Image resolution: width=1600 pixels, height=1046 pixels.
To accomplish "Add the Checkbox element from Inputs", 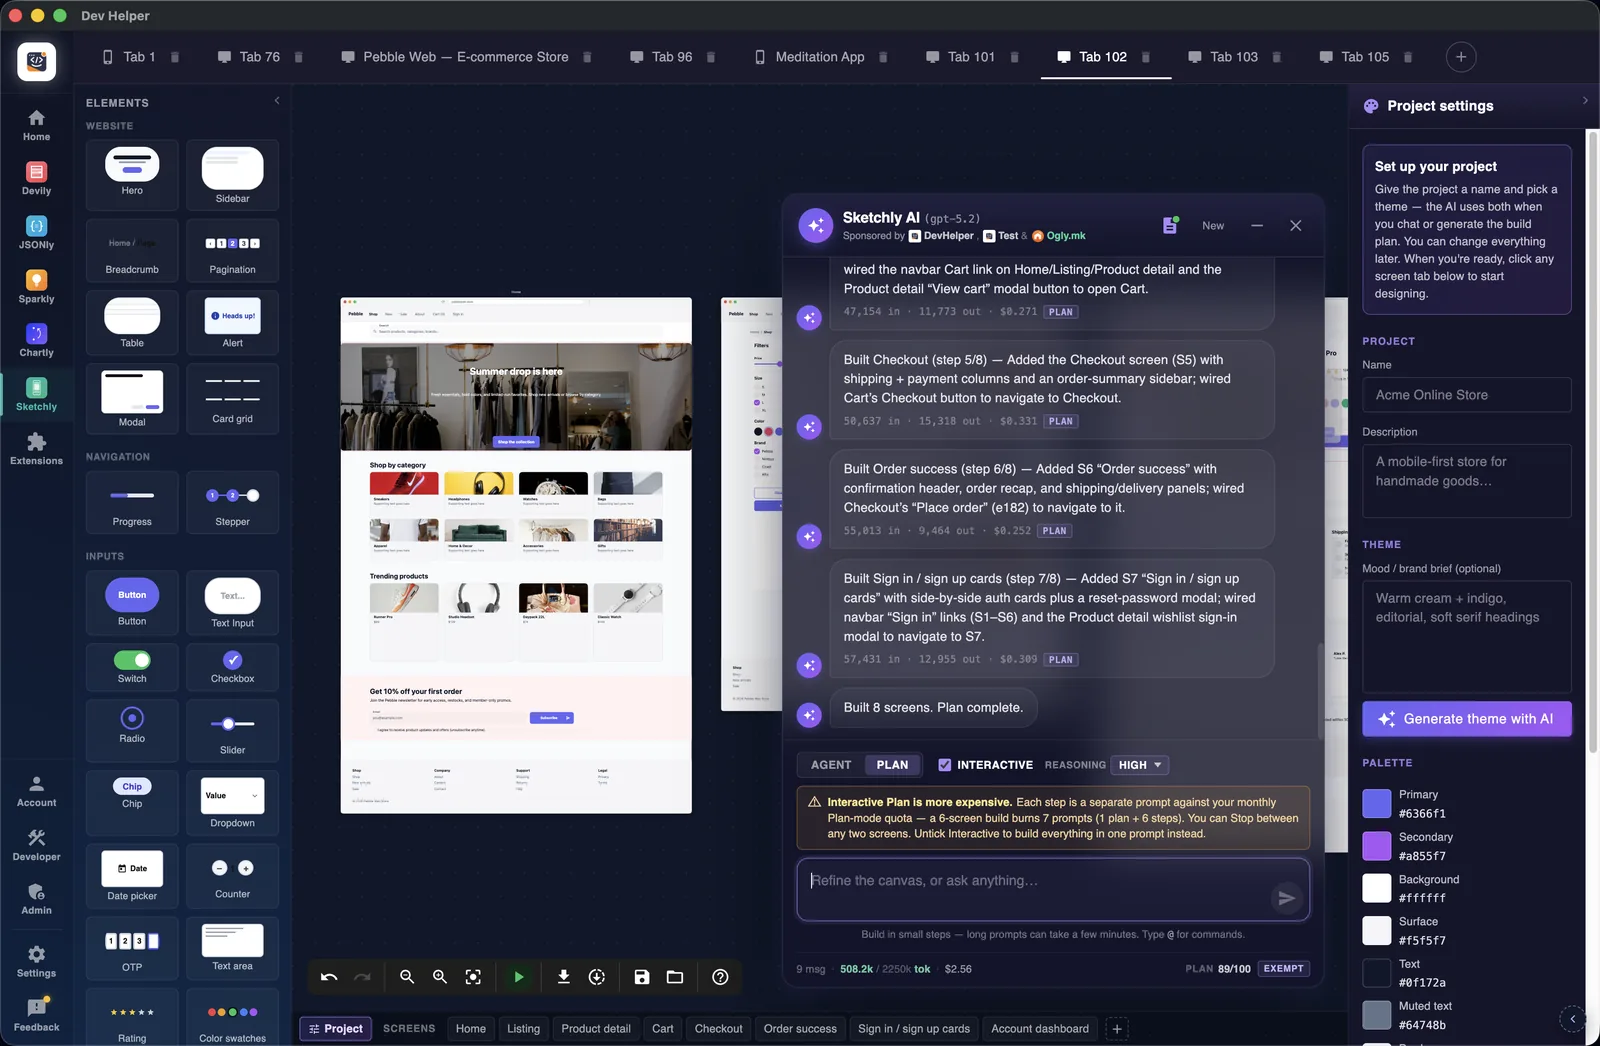I will [232, 666].
